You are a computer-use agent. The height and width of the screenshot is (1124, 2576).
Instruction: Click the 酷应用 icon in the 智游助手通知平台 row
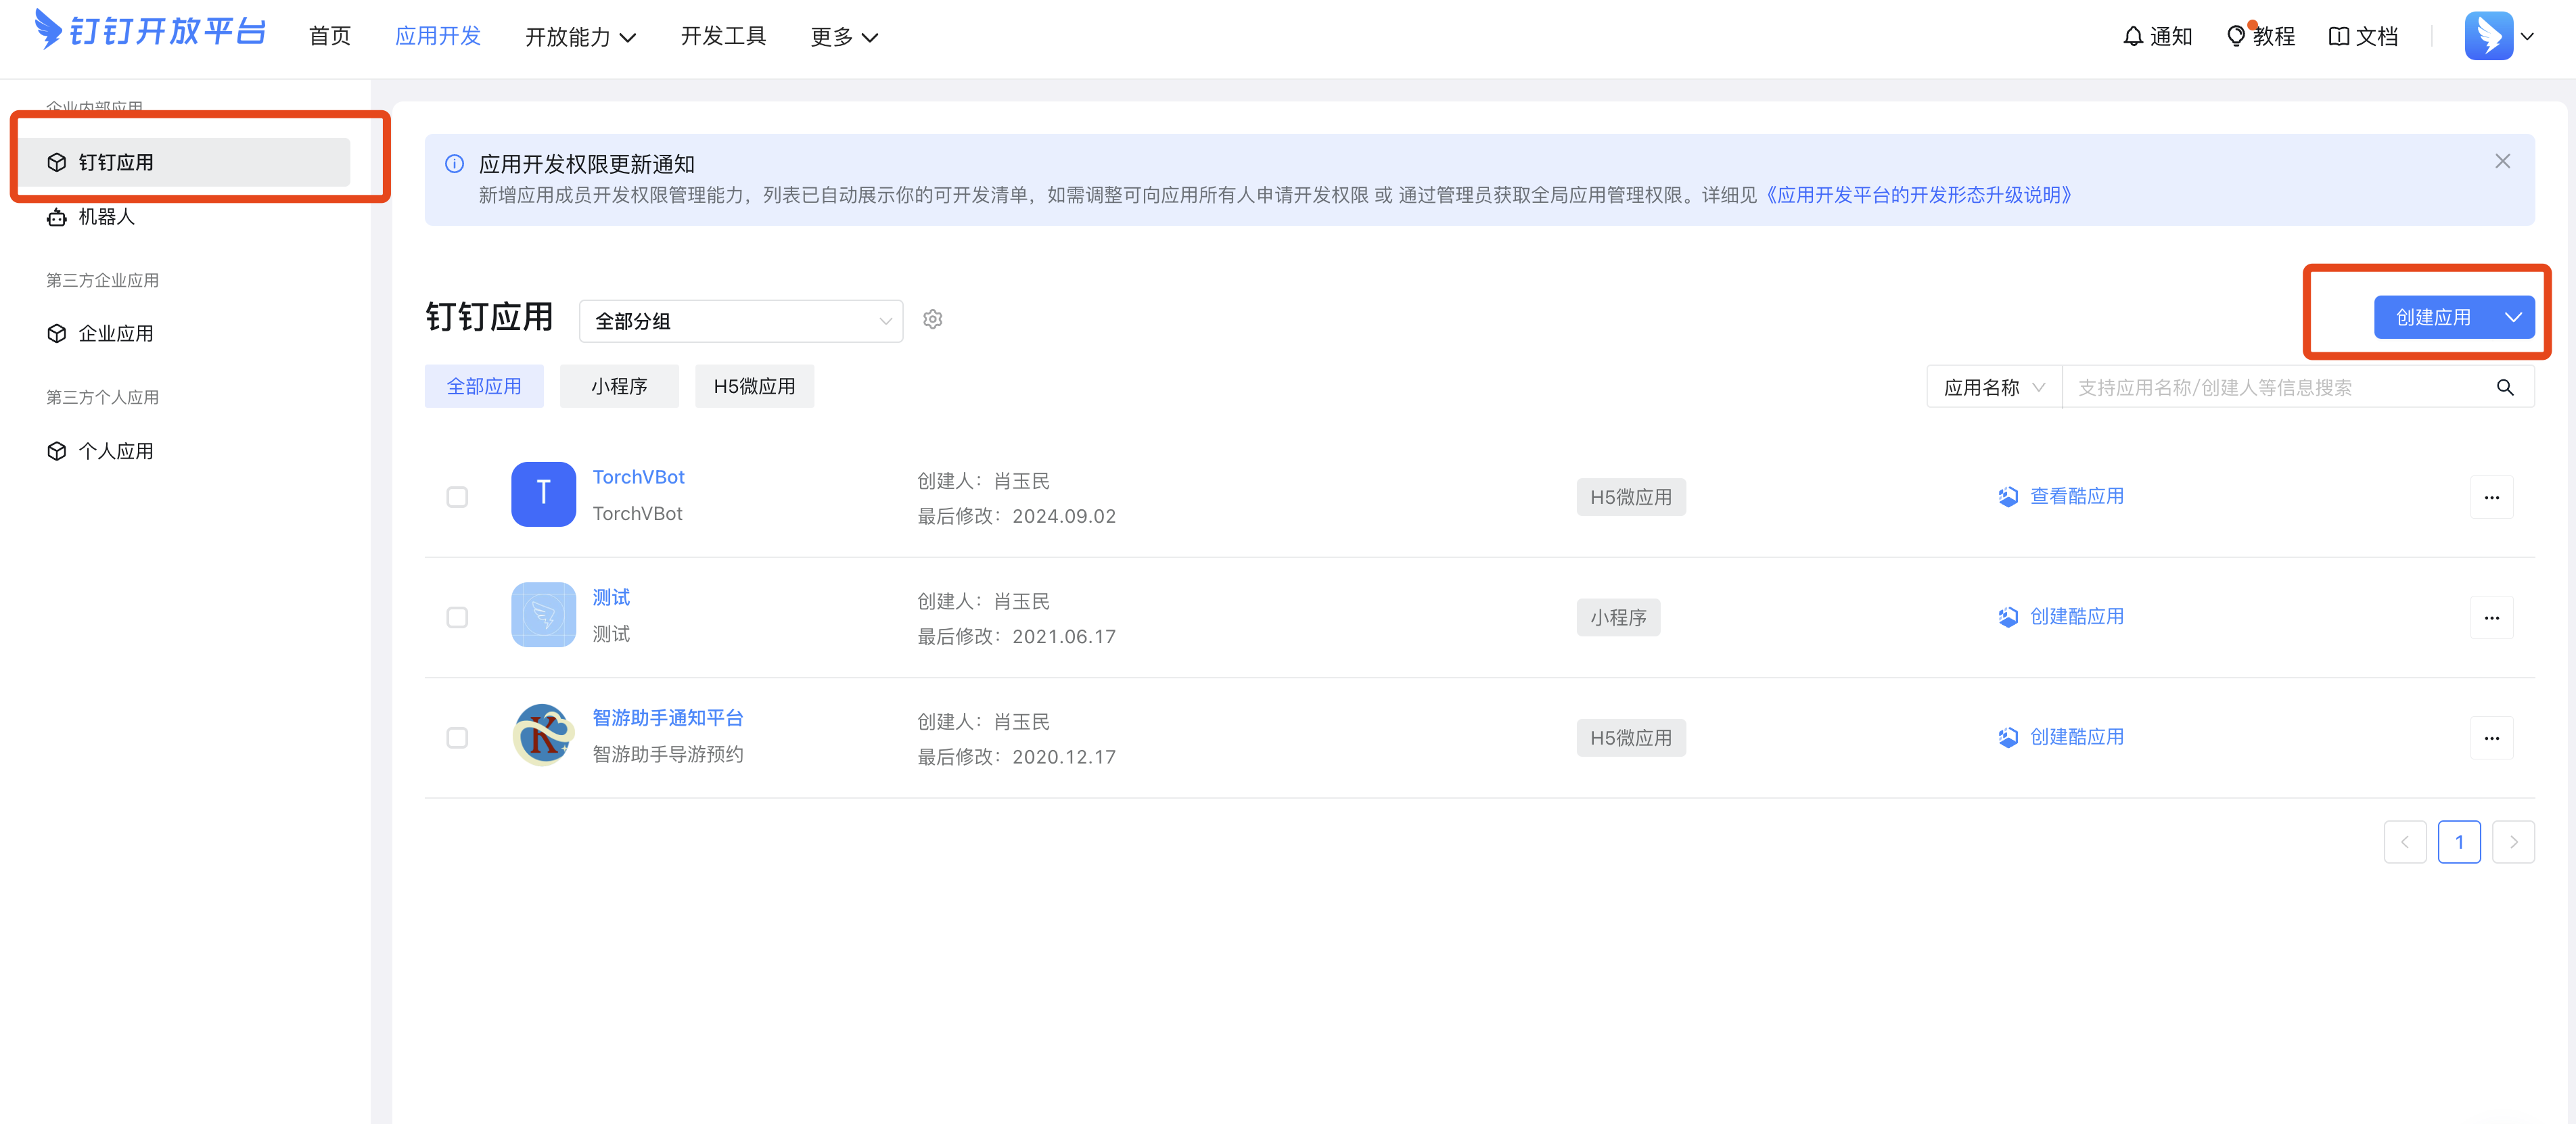pyautogui.click(x=2007, y=737)
